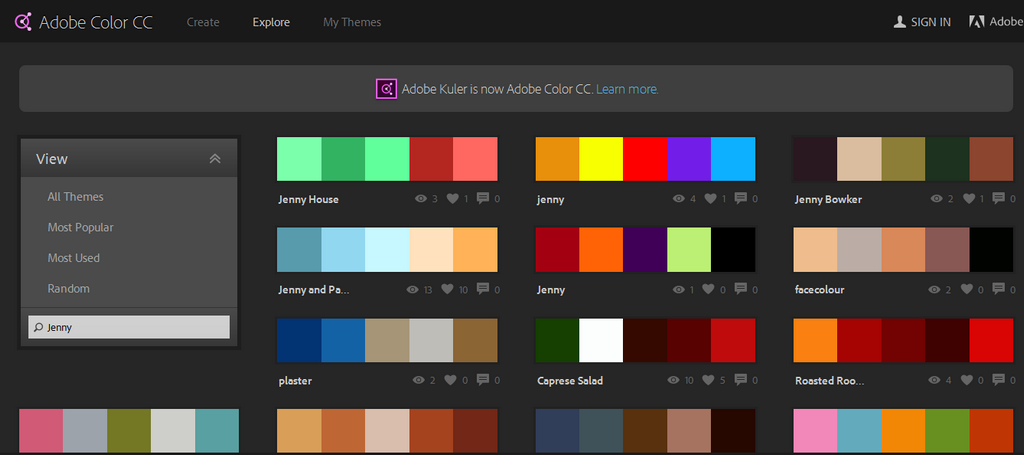Click the SIGN IN link
This screenshot has height=455, width=1024.
[930, 22]
